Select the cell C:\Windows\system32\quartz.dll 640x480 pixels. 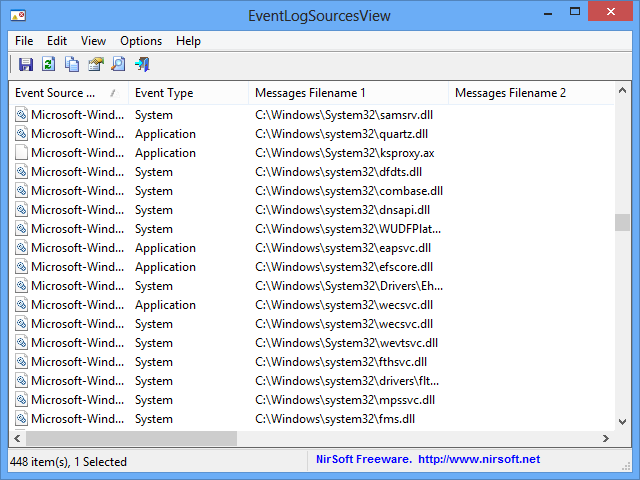(x=342, y=134)
